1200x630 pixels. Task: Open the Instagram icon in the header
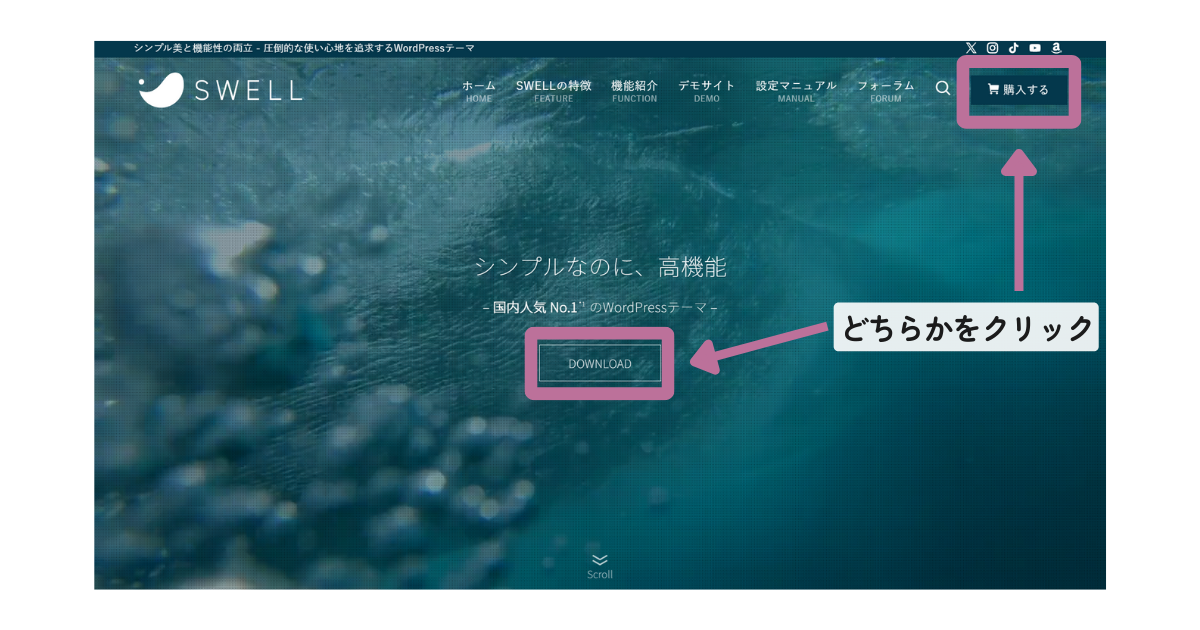(993, 47)
